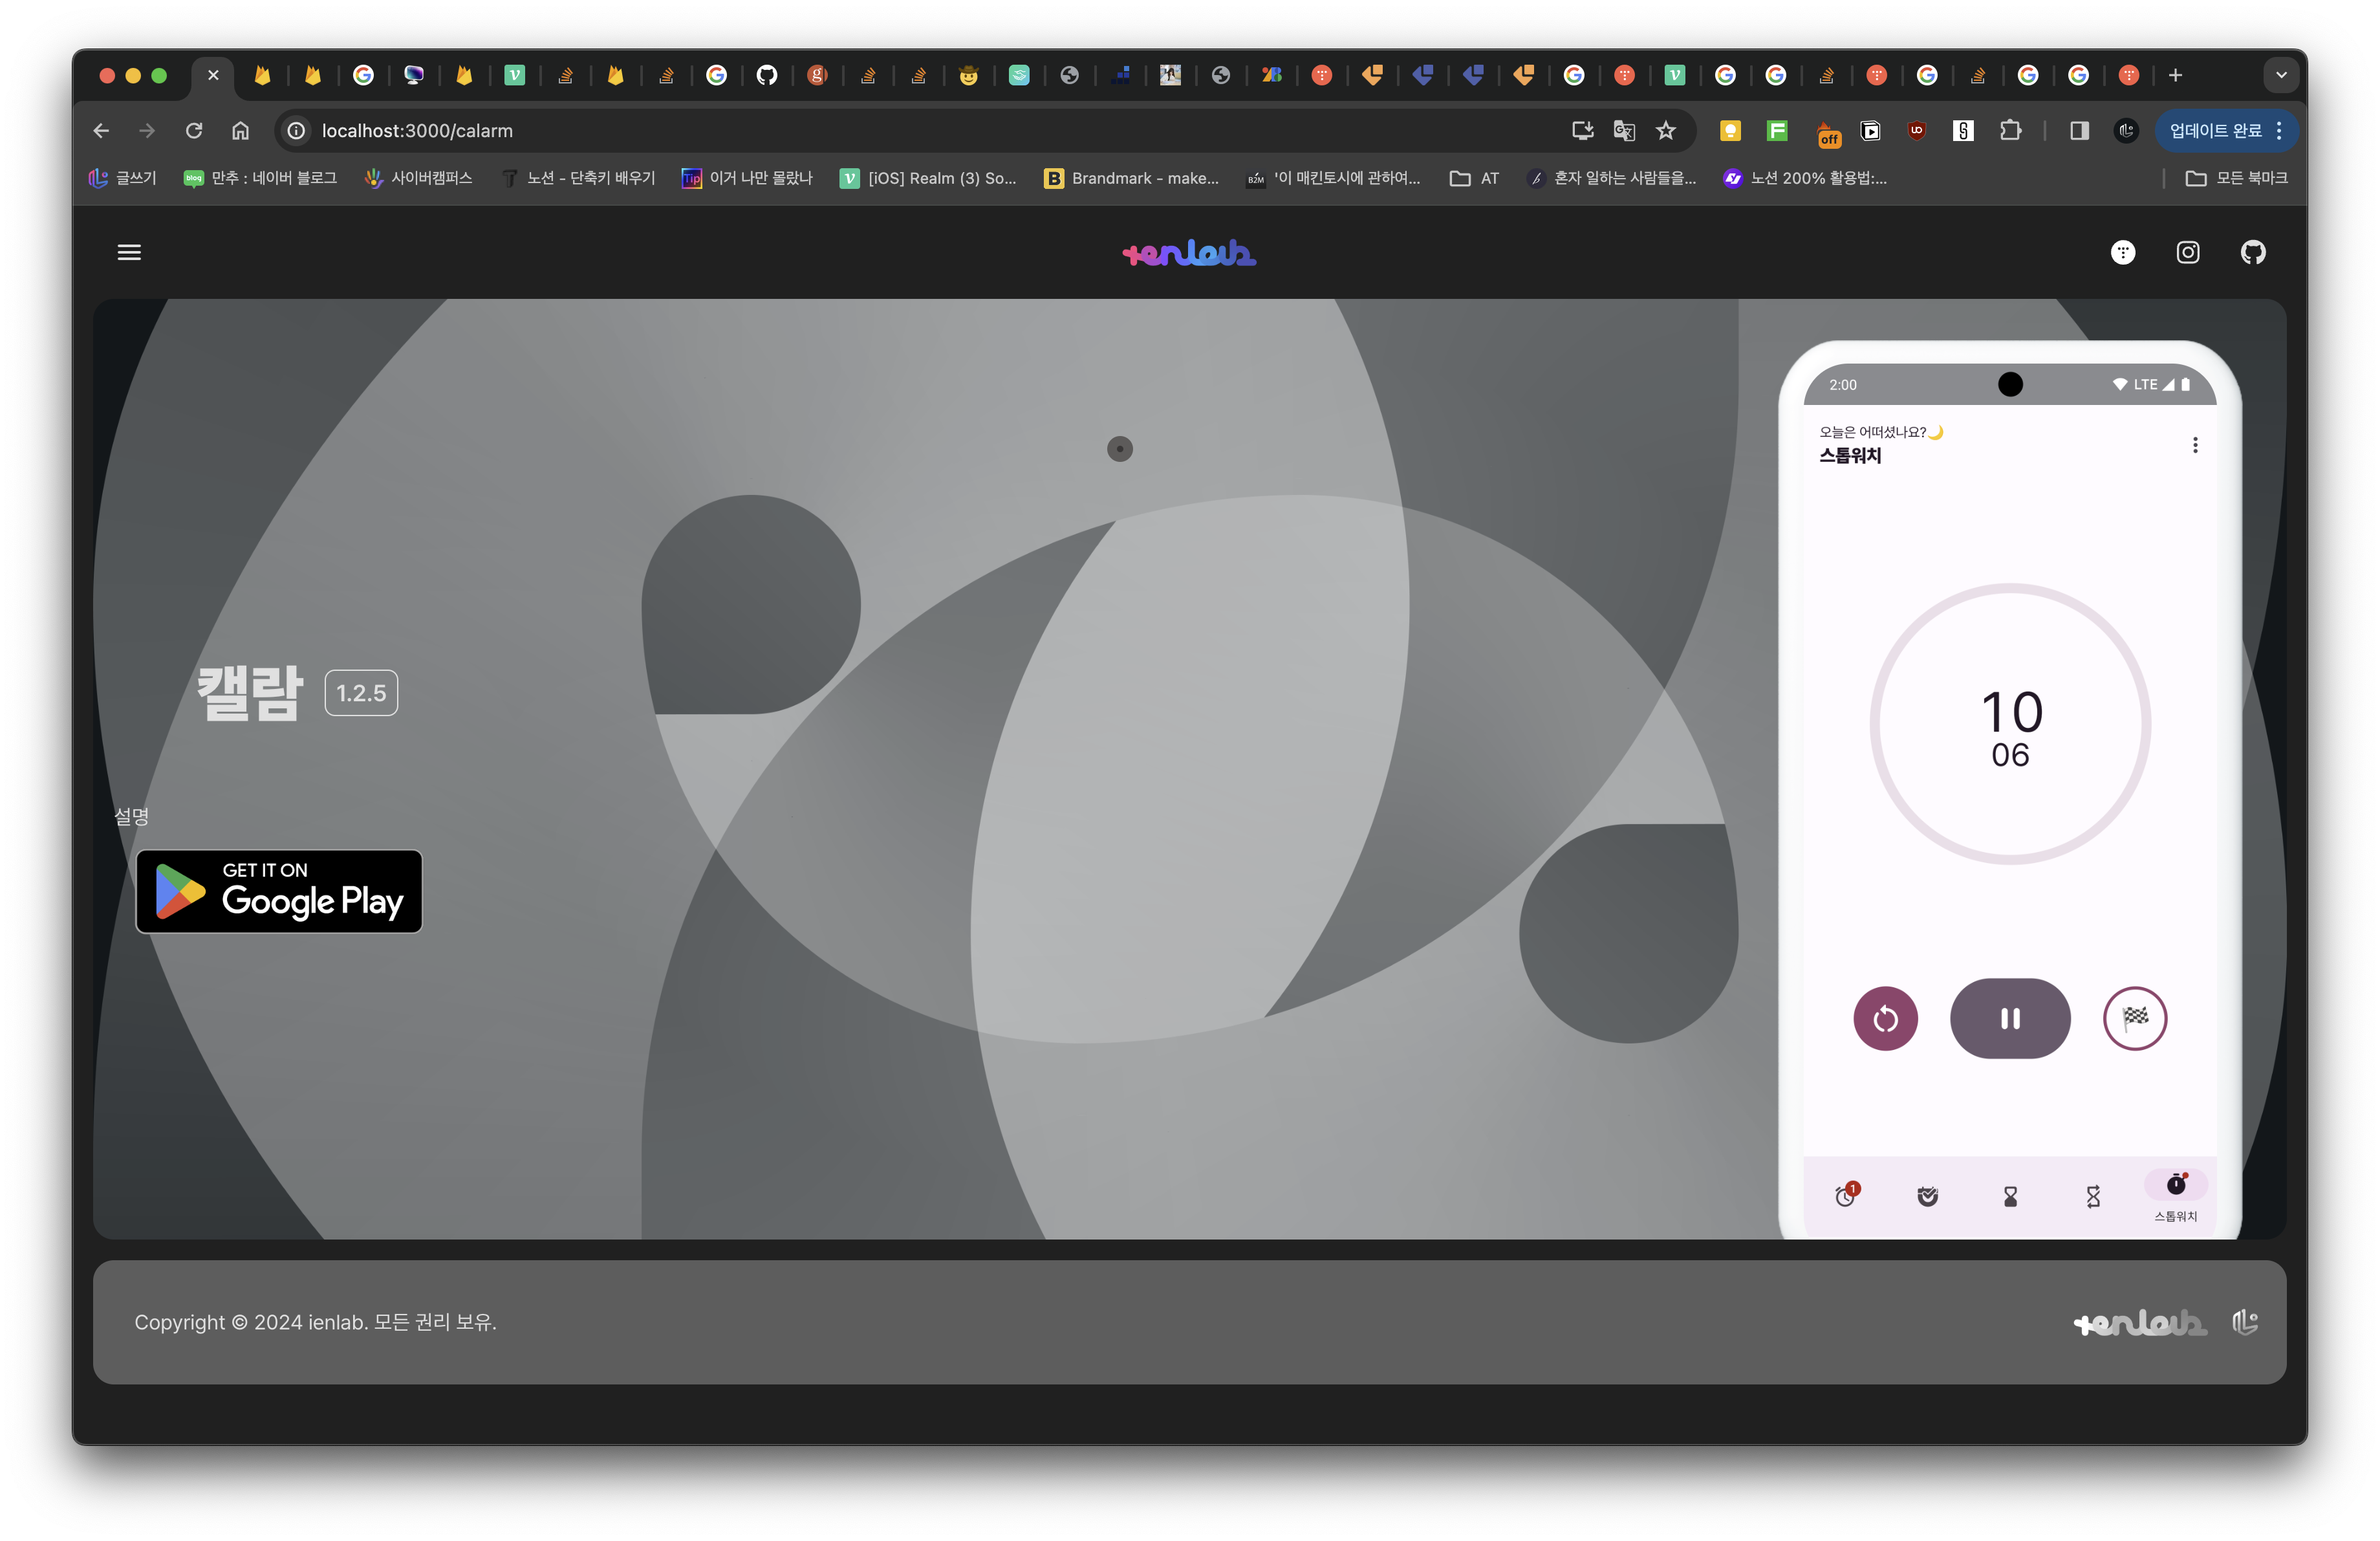This screenshot has height=1541, width=2380.
Task: Select the 스톱워치 bottom navigation tab
Action: (2175, 1195)
